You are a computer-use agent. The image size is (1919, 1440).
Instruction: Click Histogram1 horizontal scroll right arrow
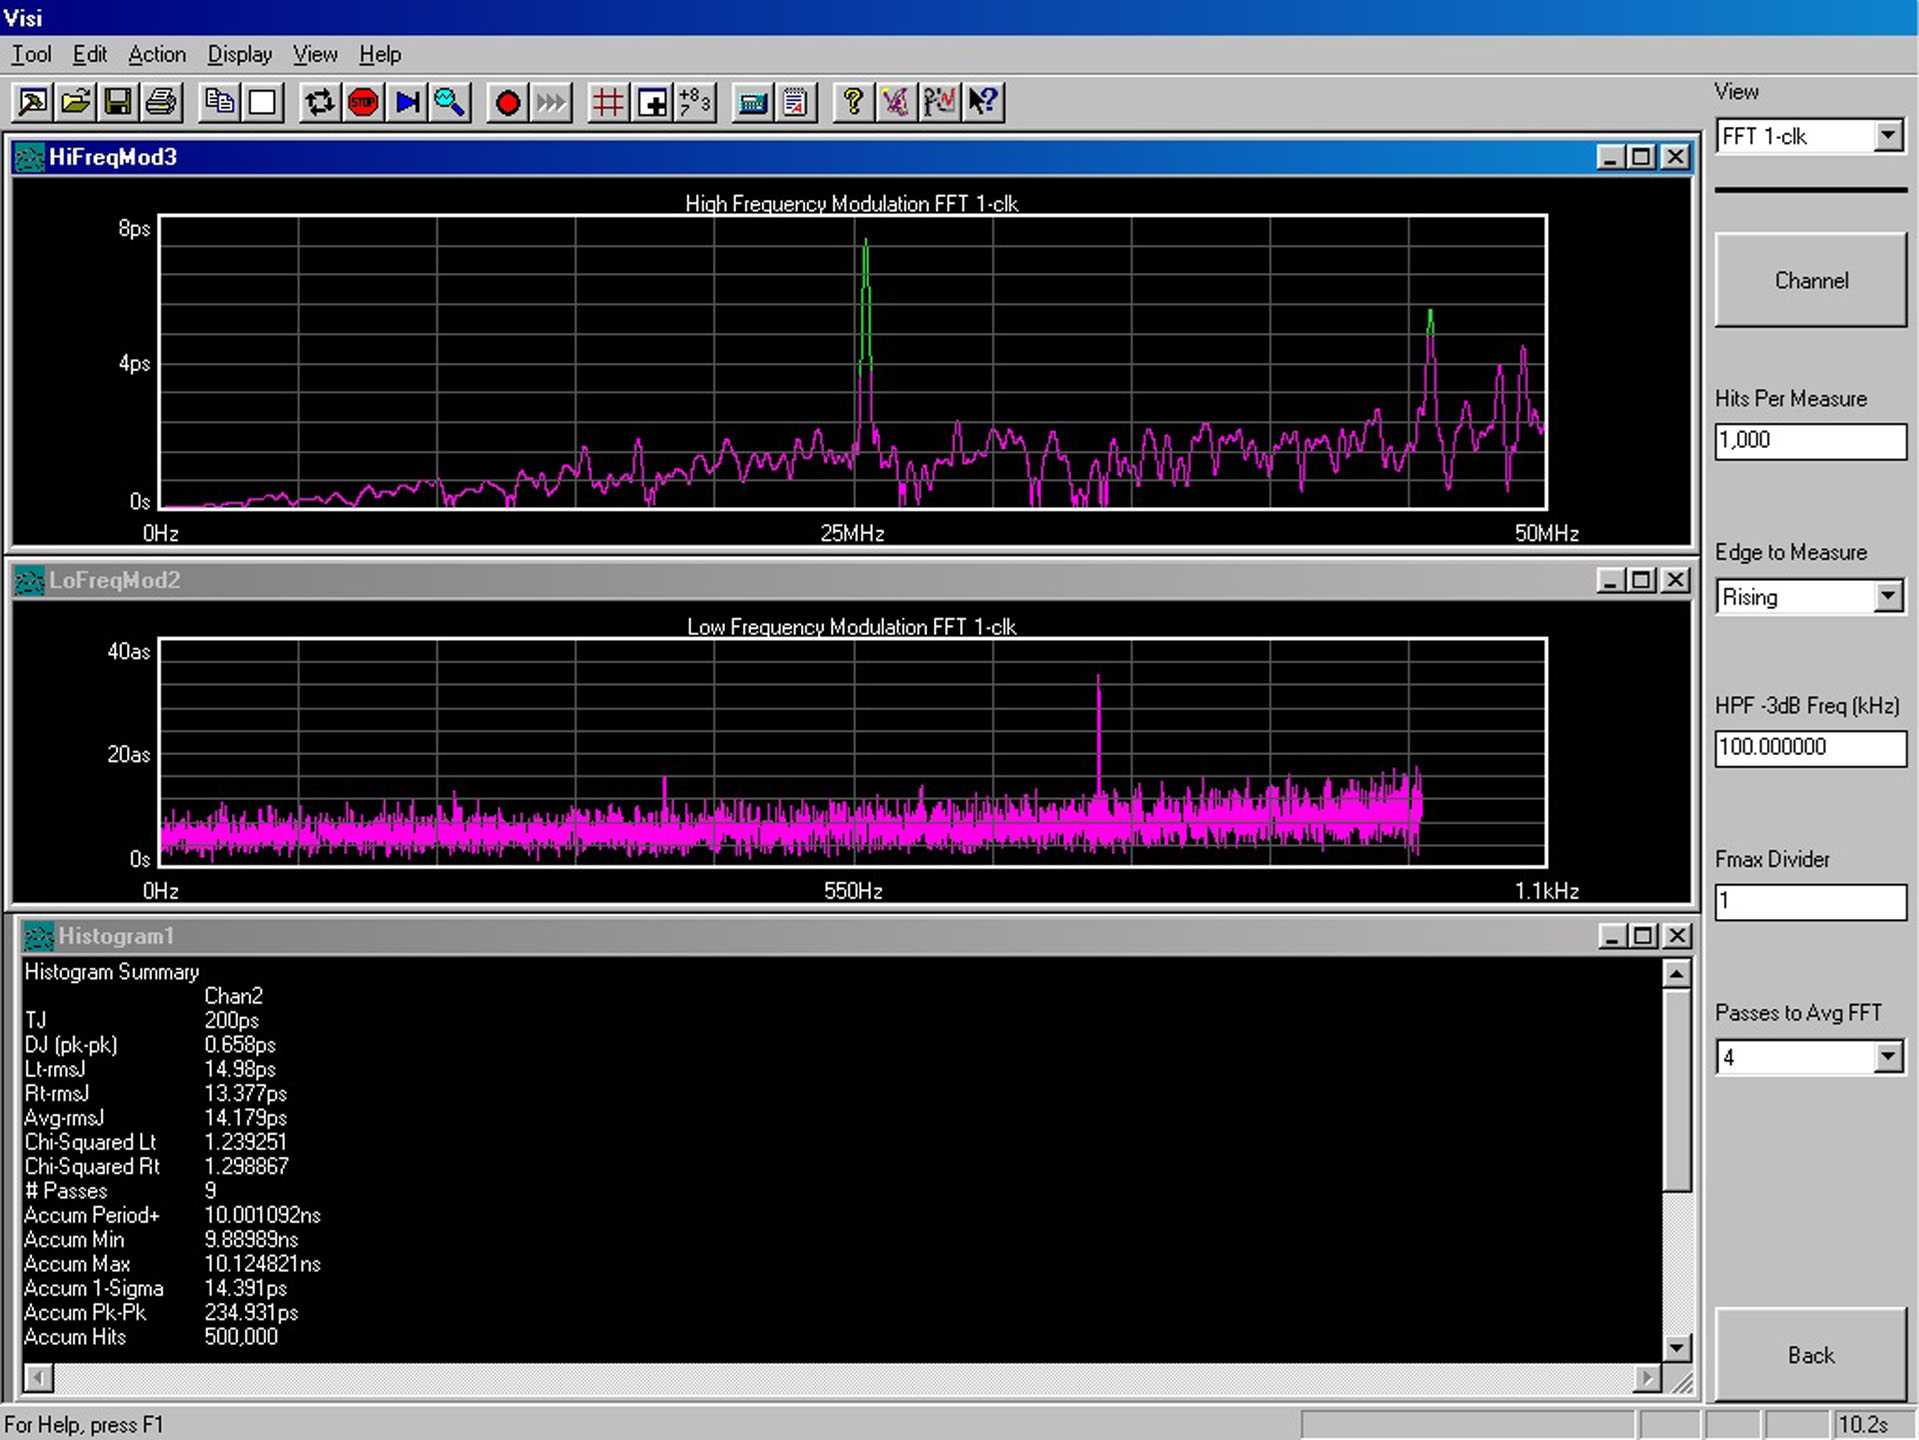(1647, 1378)
